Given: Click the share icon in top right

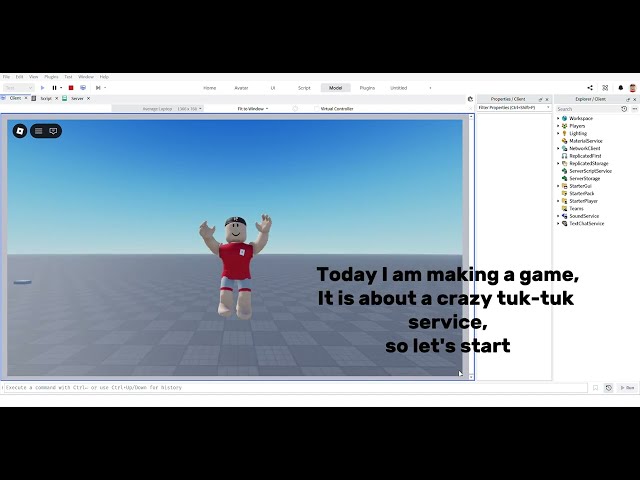Looking at the screenshot, I should tap(590, 88).
